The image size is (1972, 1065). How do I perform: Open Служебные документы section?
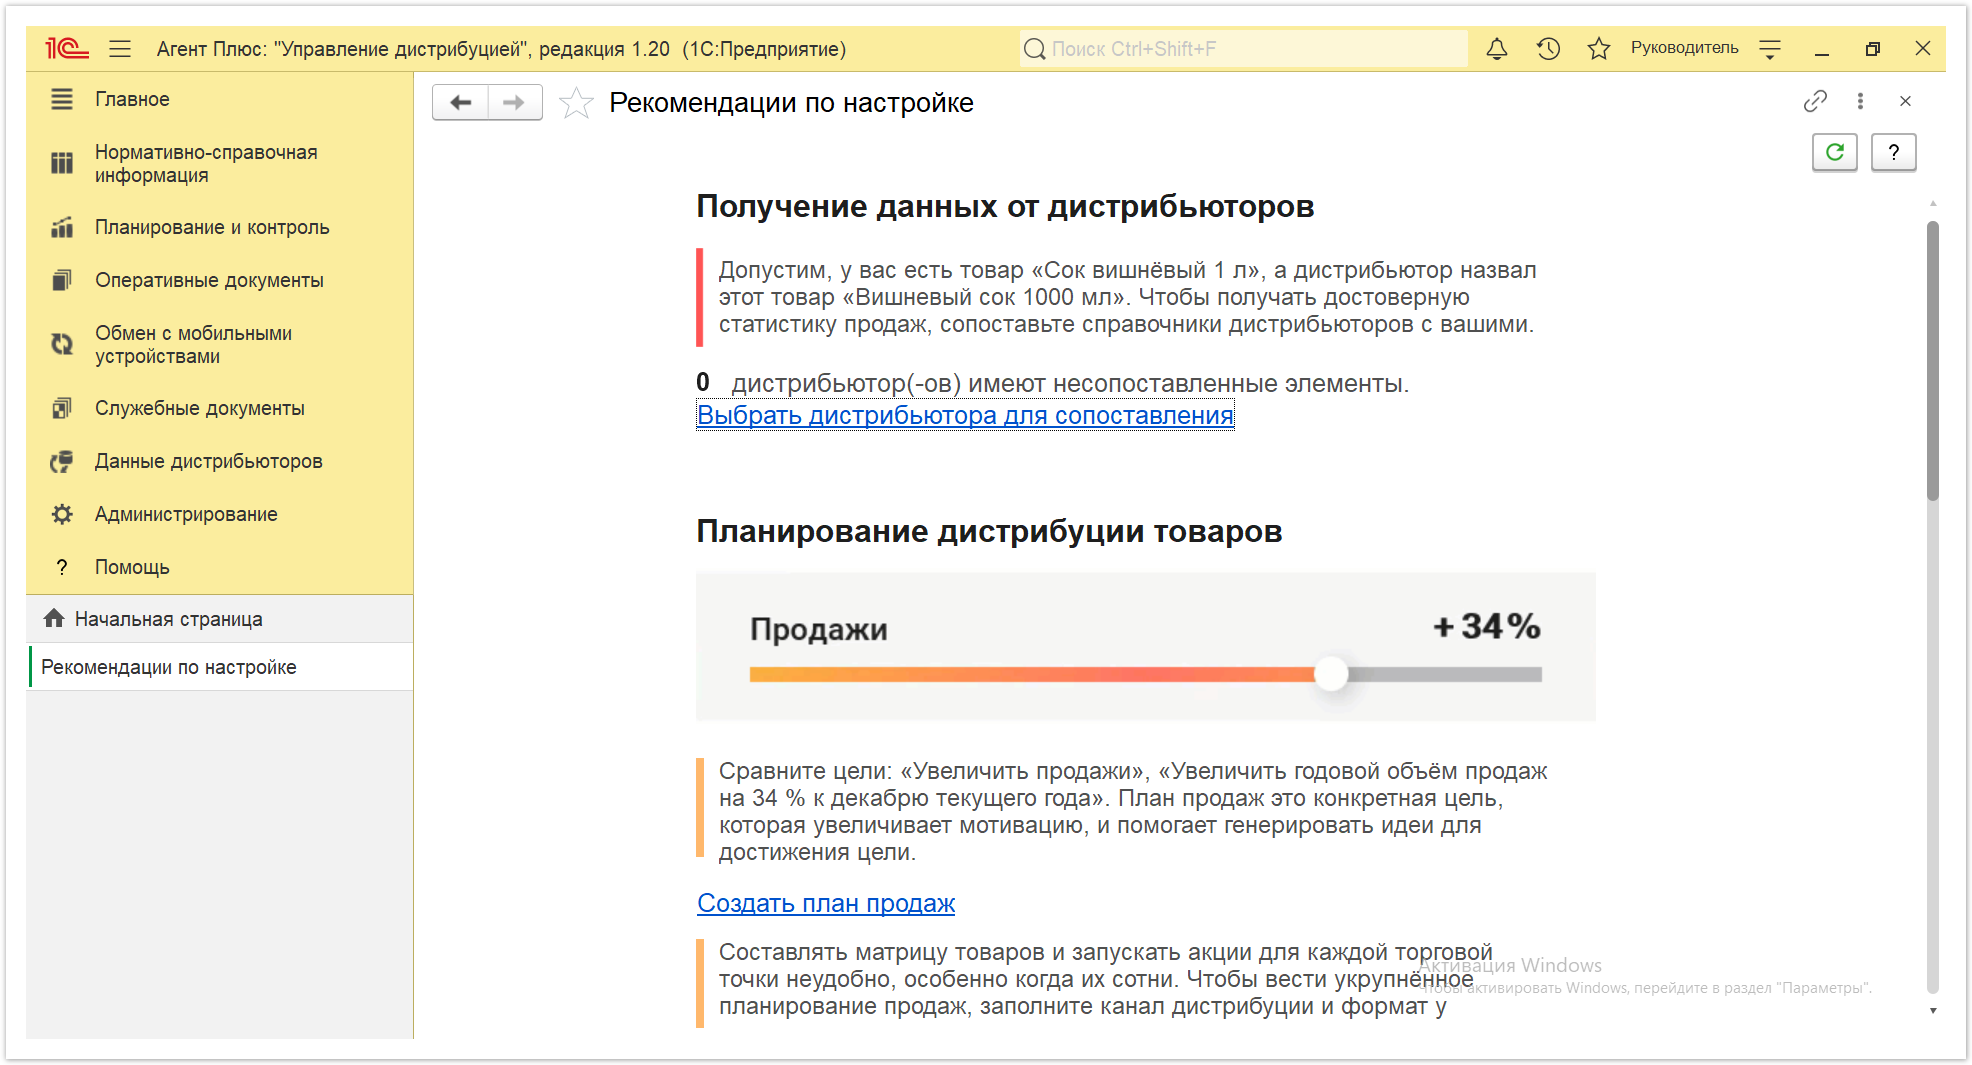tap(199, 408)
